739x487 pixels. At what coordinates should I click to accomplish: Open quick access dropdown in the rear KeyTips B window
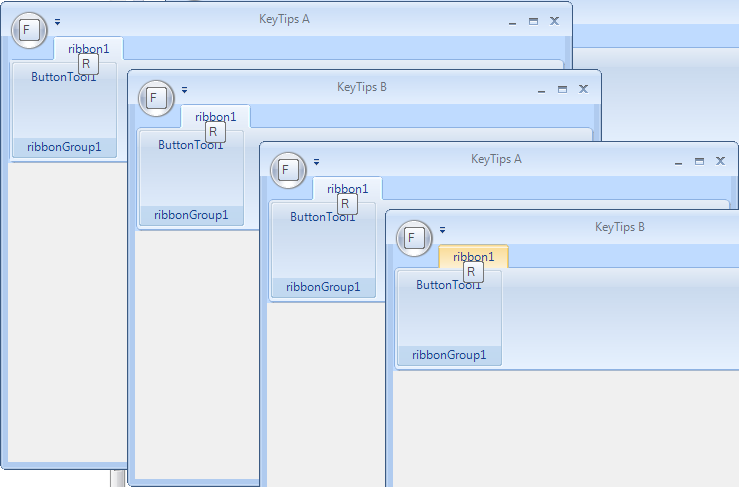click(185, 90)
